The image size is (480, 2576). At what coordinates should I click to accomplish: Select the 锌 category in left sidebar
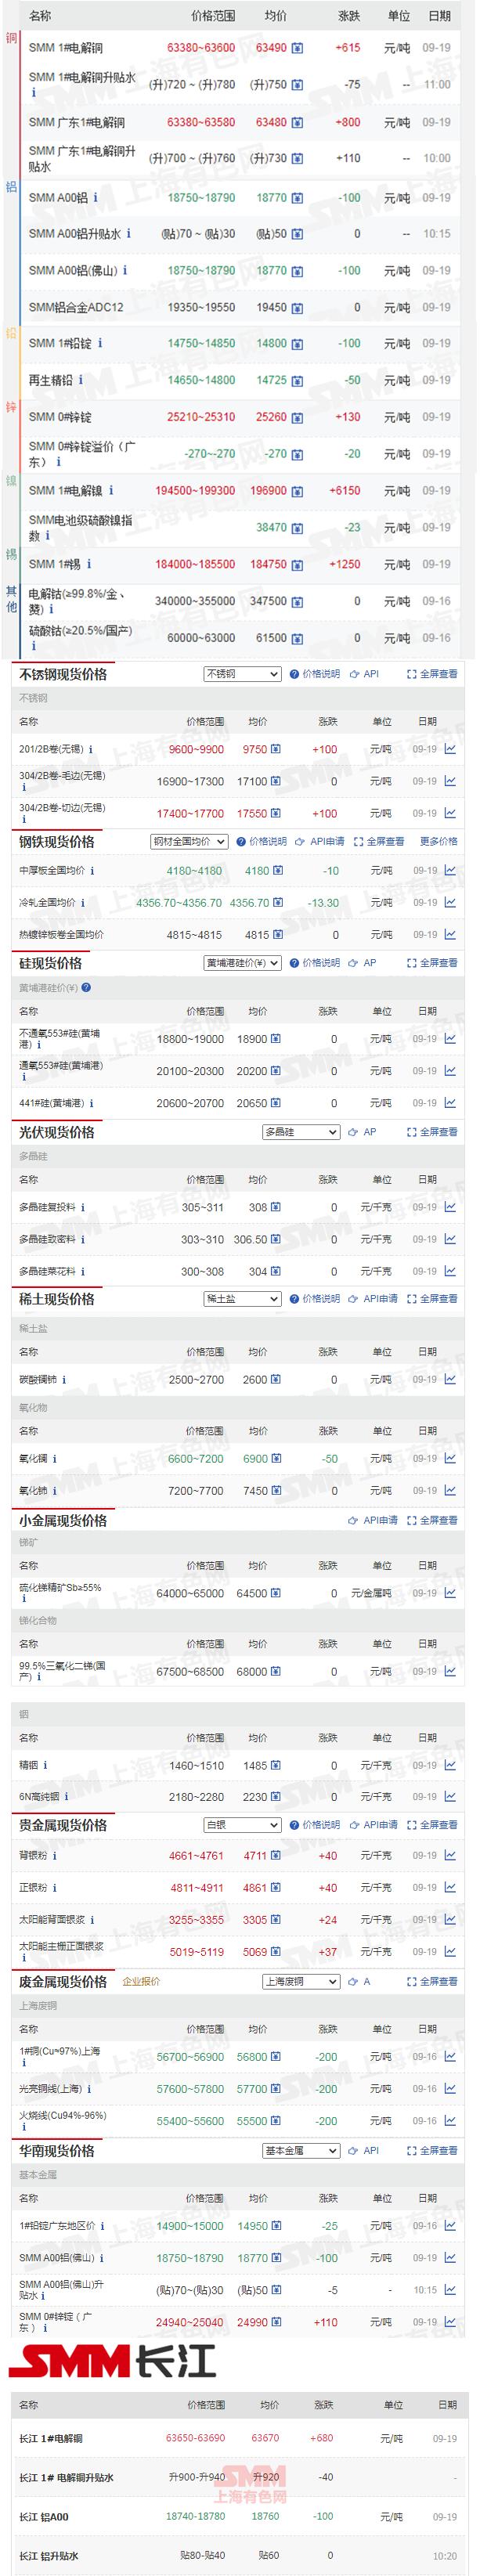click(x=11, y=407)
